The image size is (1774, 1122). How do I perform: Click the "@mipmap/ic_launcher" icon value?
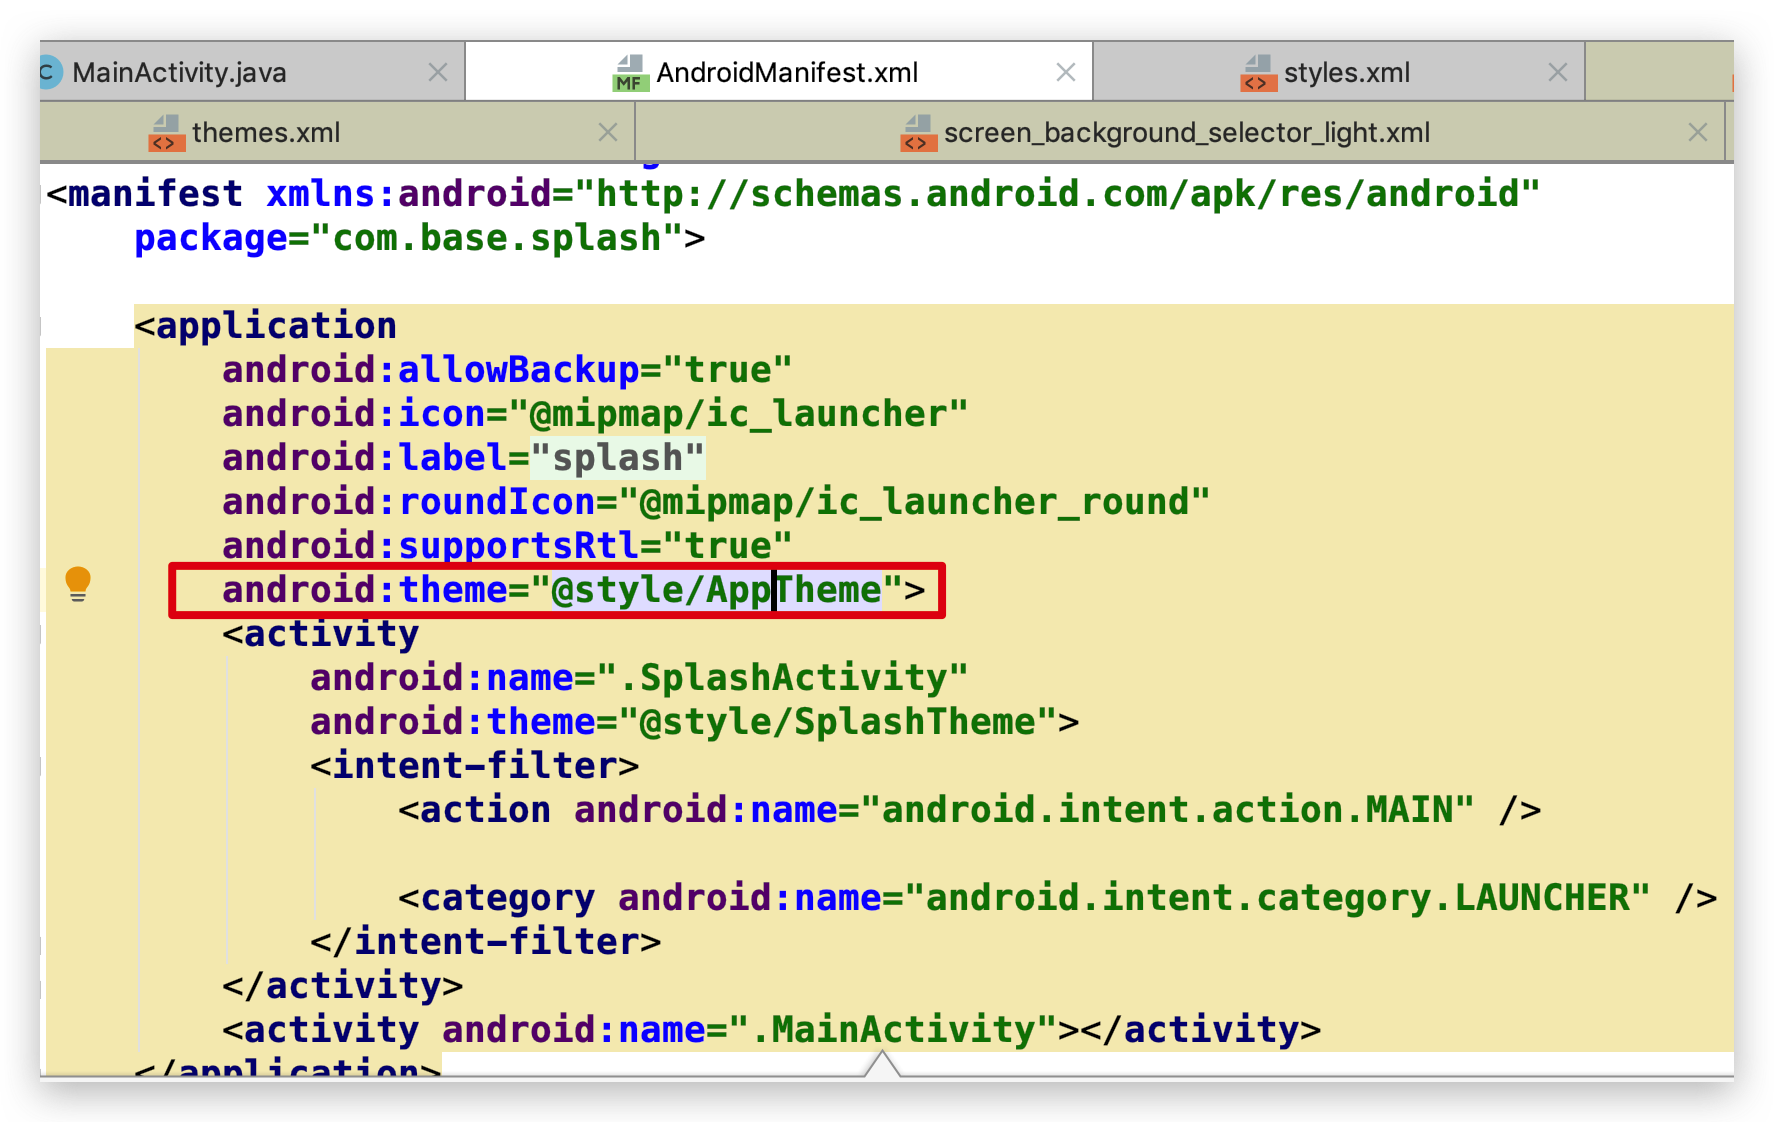[738, 414]
